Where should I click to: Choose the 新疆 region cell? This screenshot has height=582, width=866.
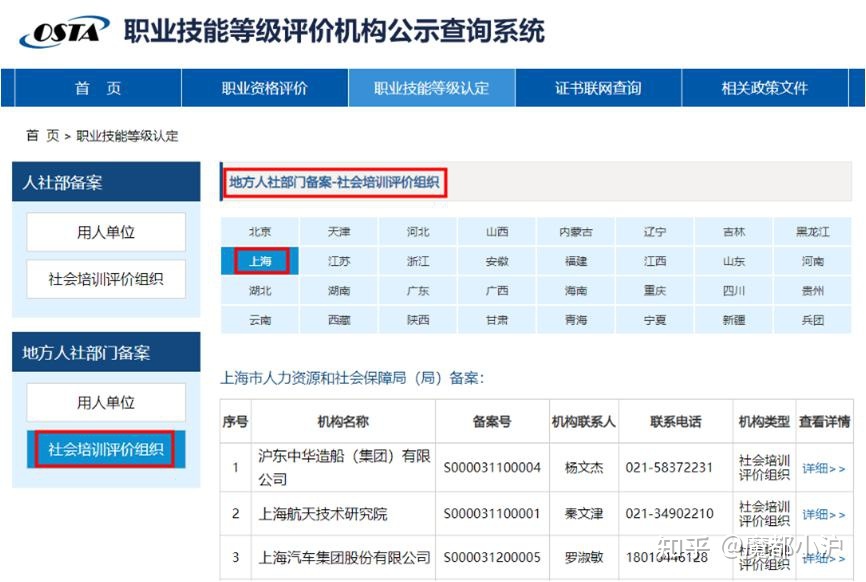click(734, 320)
